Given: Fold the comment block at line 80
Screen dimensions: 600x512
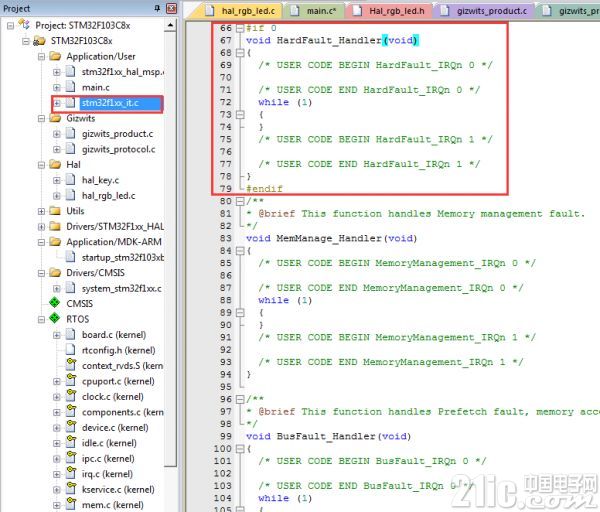Looking at the screenshot, I should 240,201.
